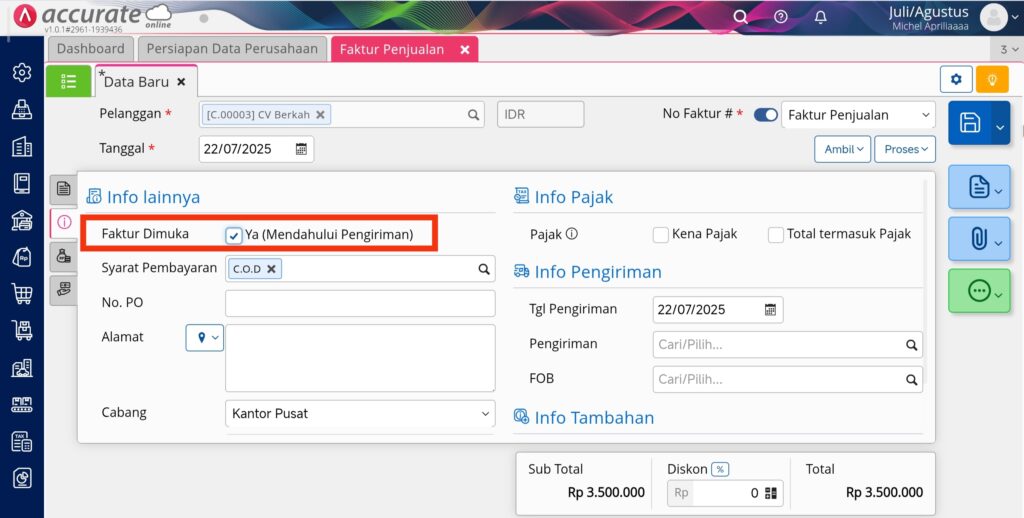The height and width of the screenshot is (518, 1024).
Task: Open the trolley with boxes sidebar module
Action: [22, 331]
